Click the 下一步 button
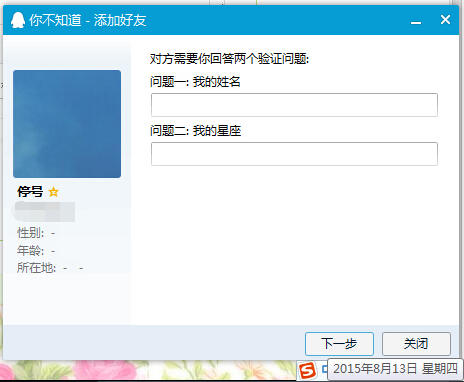This screenshot has height=382, width=464. click(339, 344)
